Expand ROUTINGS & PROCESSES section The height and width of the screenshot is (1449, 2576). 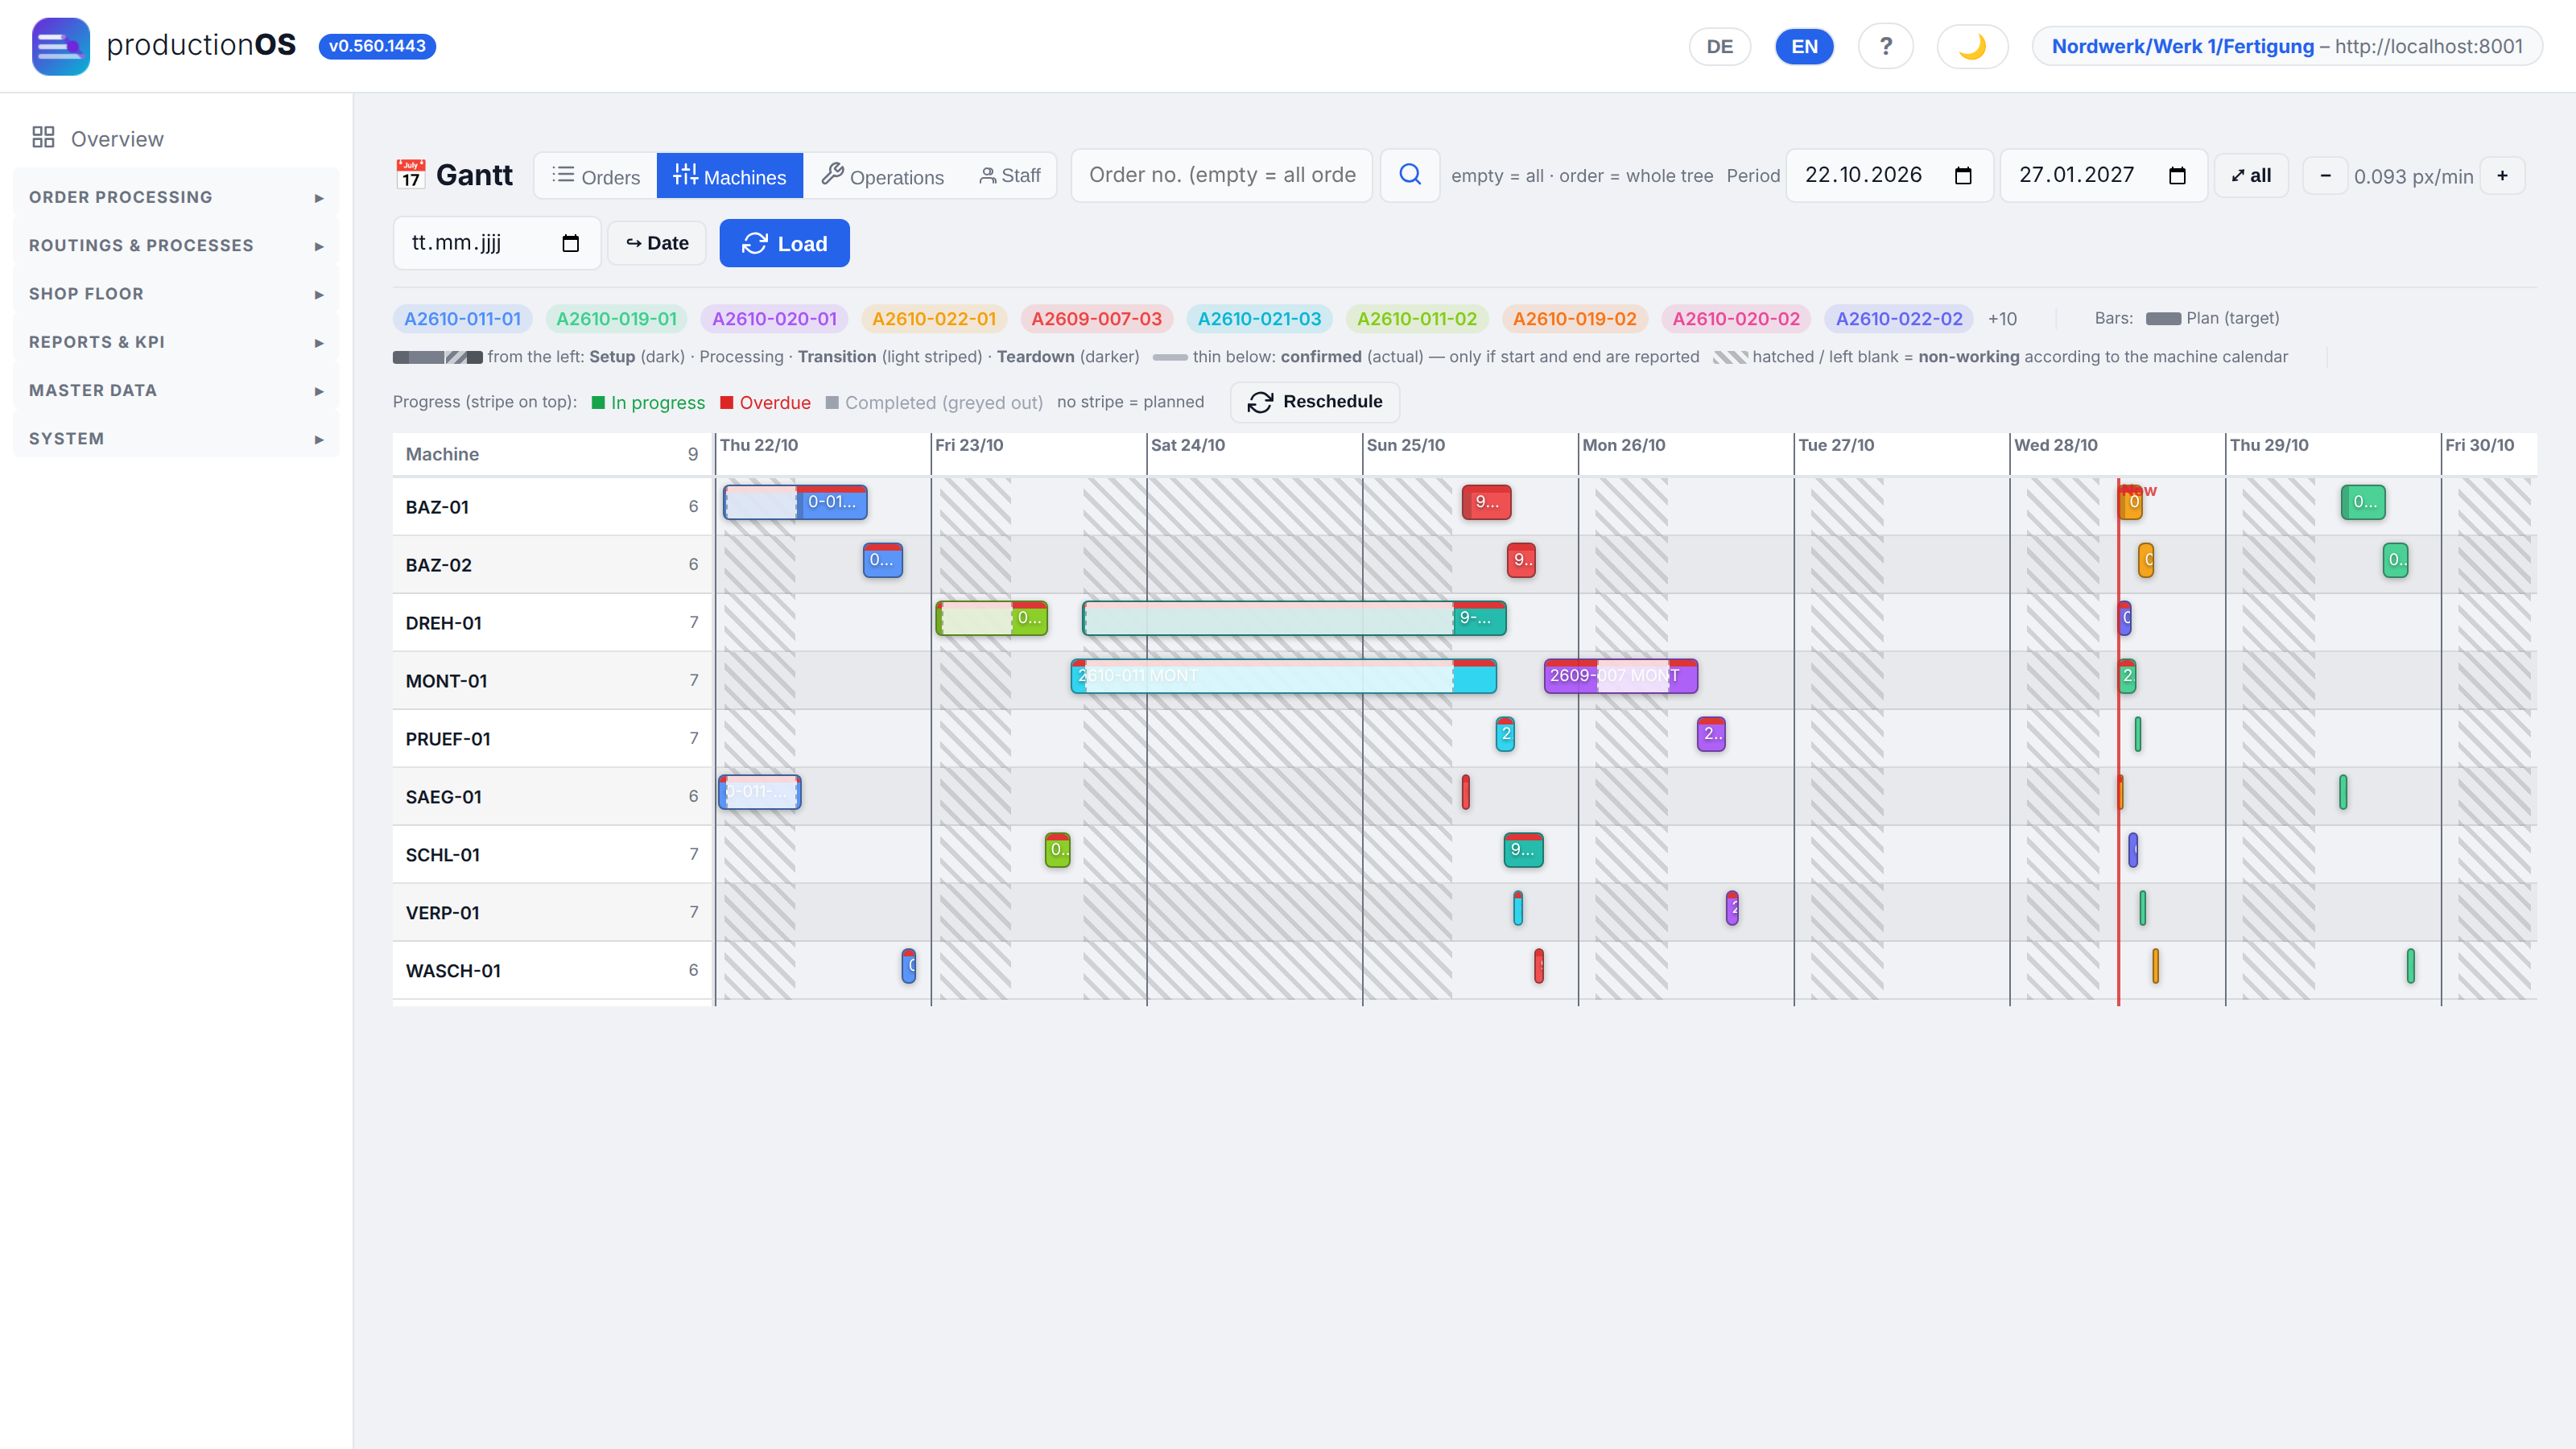point(176,245)
